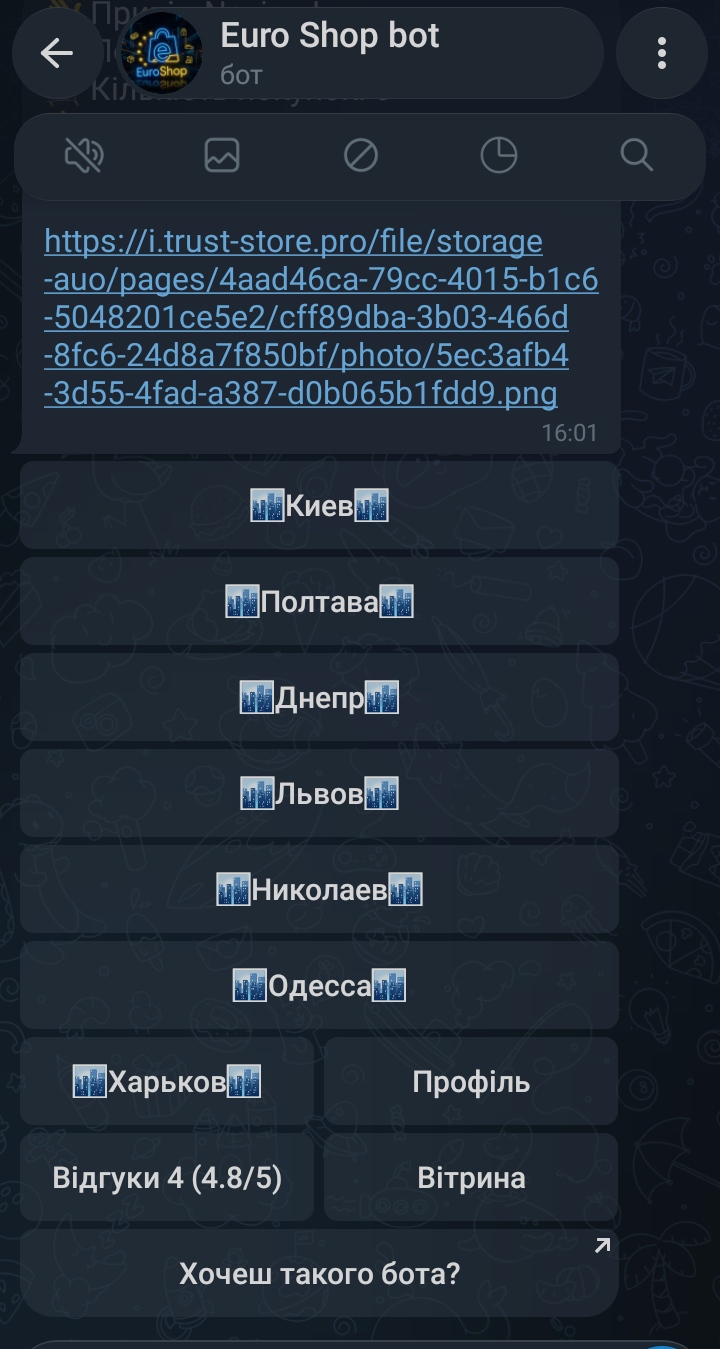The image size is (720, 1349).
Task: Toggle mute notifications speaker icon
Action: 84,155
